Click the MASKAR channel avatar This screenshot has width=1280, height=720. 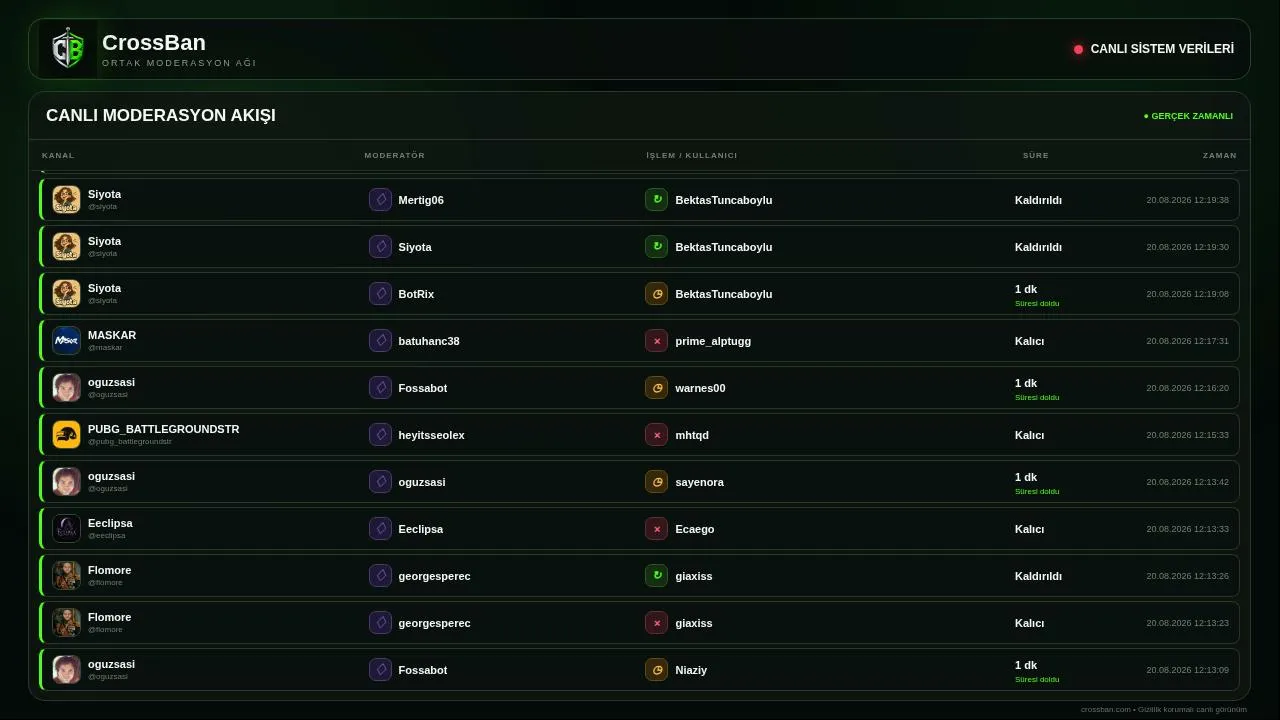coord(66,340)
